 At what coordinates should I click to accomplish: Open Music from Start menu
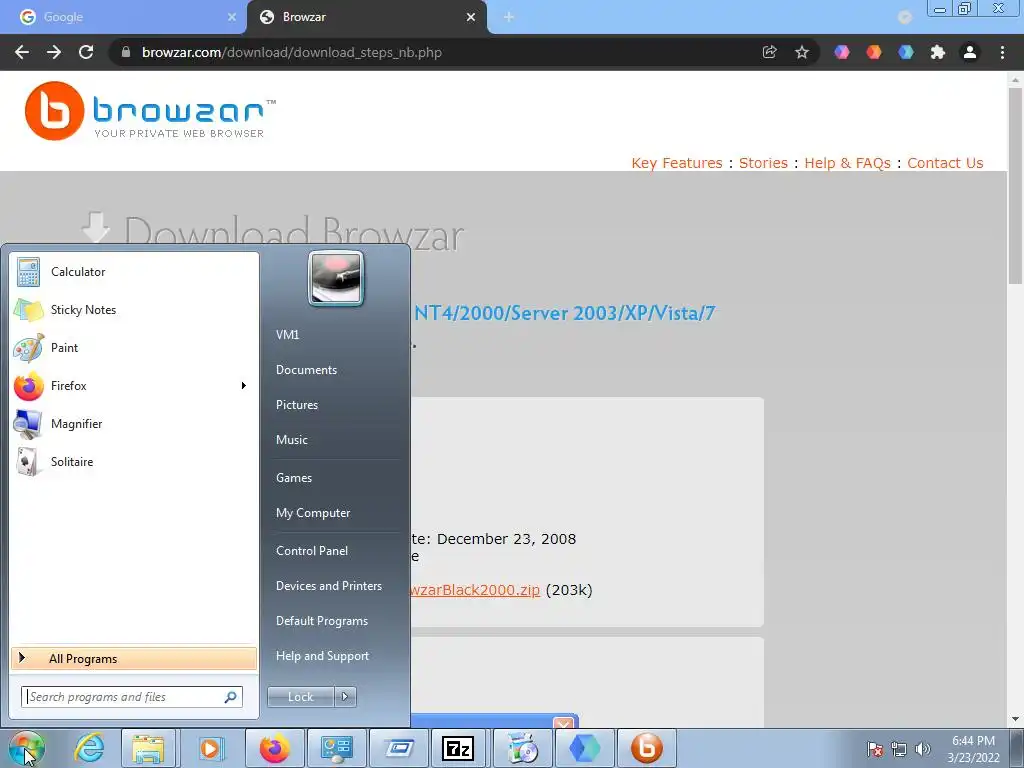[292, 440]
